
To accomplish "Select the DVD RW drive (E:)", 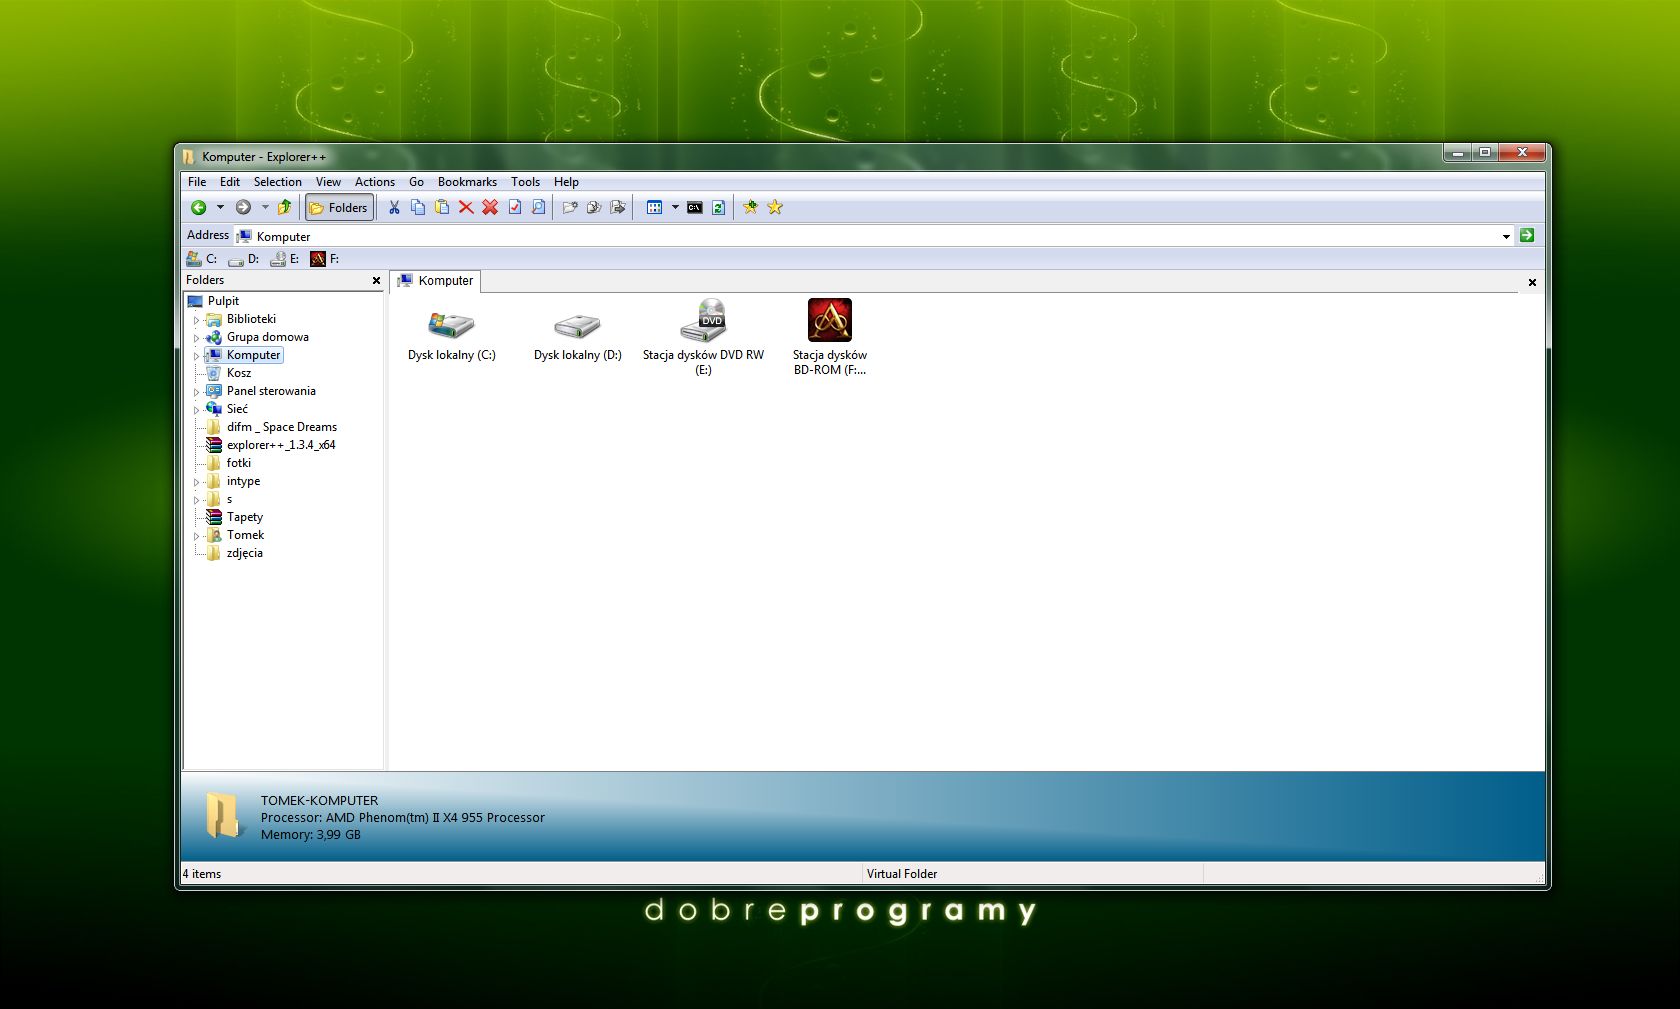I will point(703,337).
